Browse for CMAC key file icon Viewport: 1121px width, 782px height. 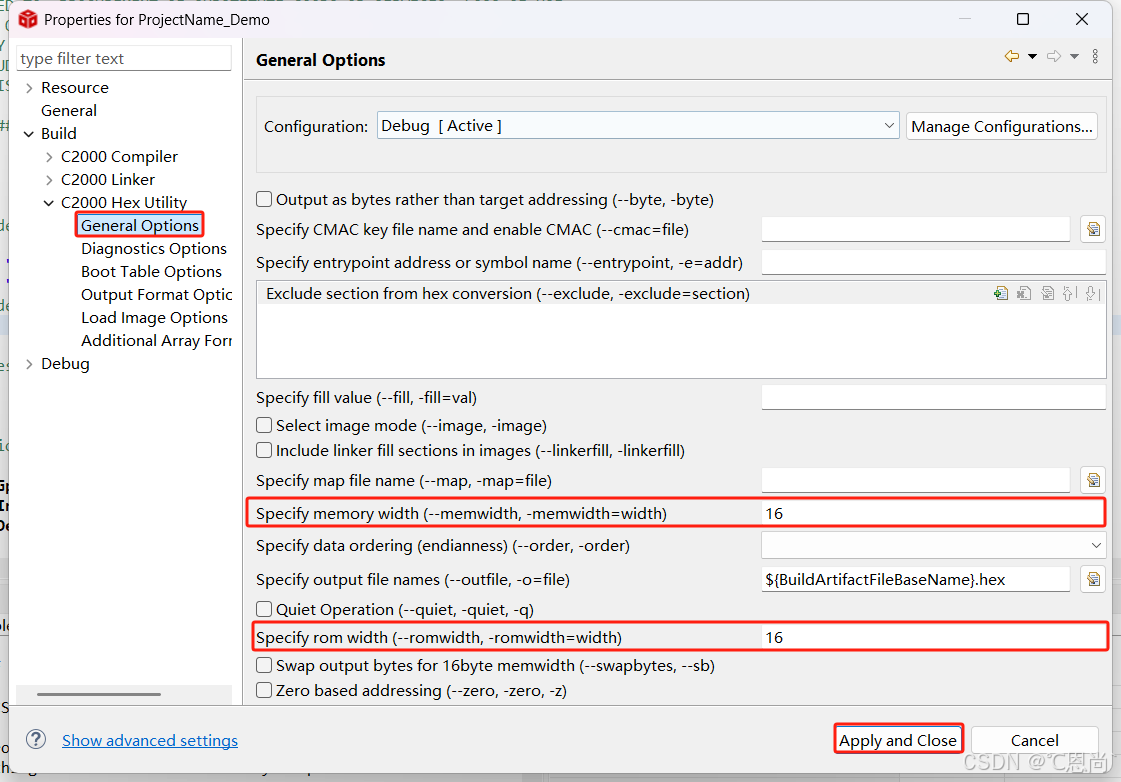pos(1093,229)
